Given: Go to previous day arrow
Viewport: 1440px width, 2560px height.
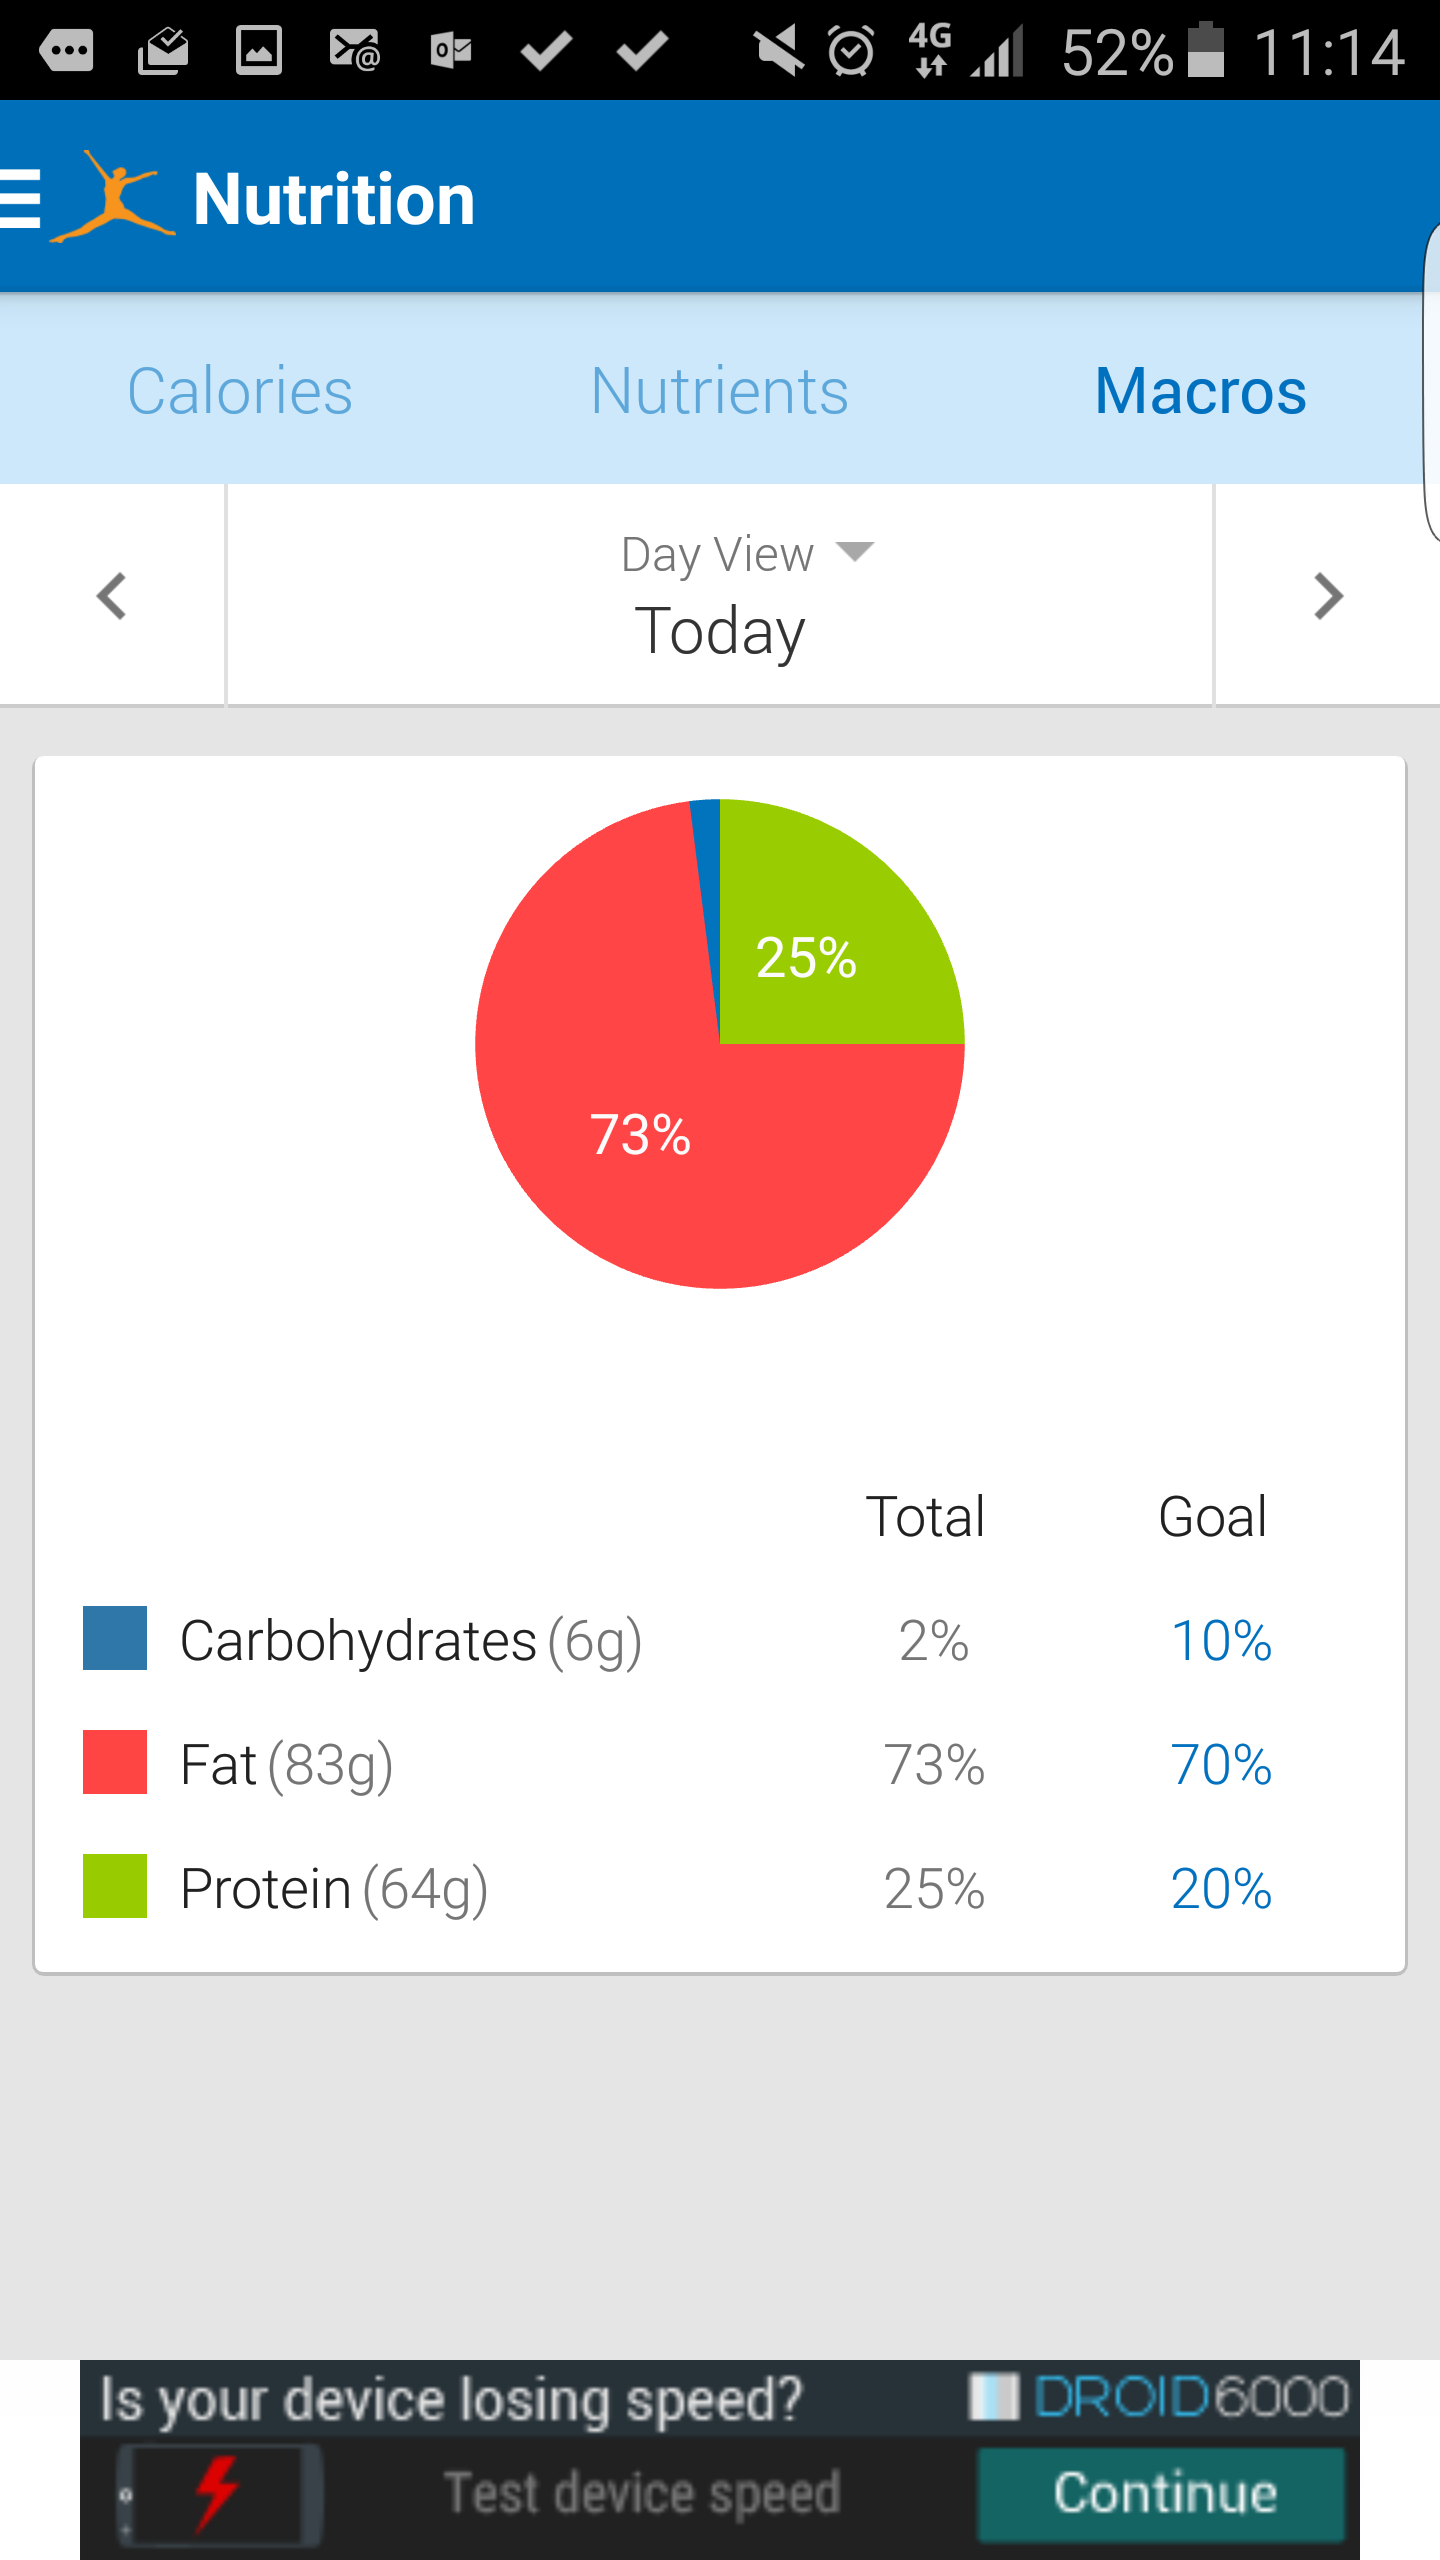Looking at the screenshot, I should 111,597.
